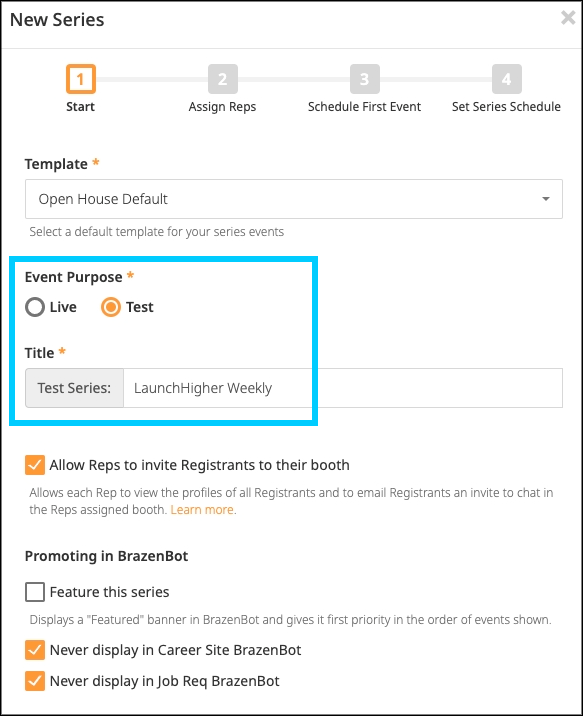This screenshot has width=583, height=716.
Task: Select the Live event purpose
Action: click(35, 307)
